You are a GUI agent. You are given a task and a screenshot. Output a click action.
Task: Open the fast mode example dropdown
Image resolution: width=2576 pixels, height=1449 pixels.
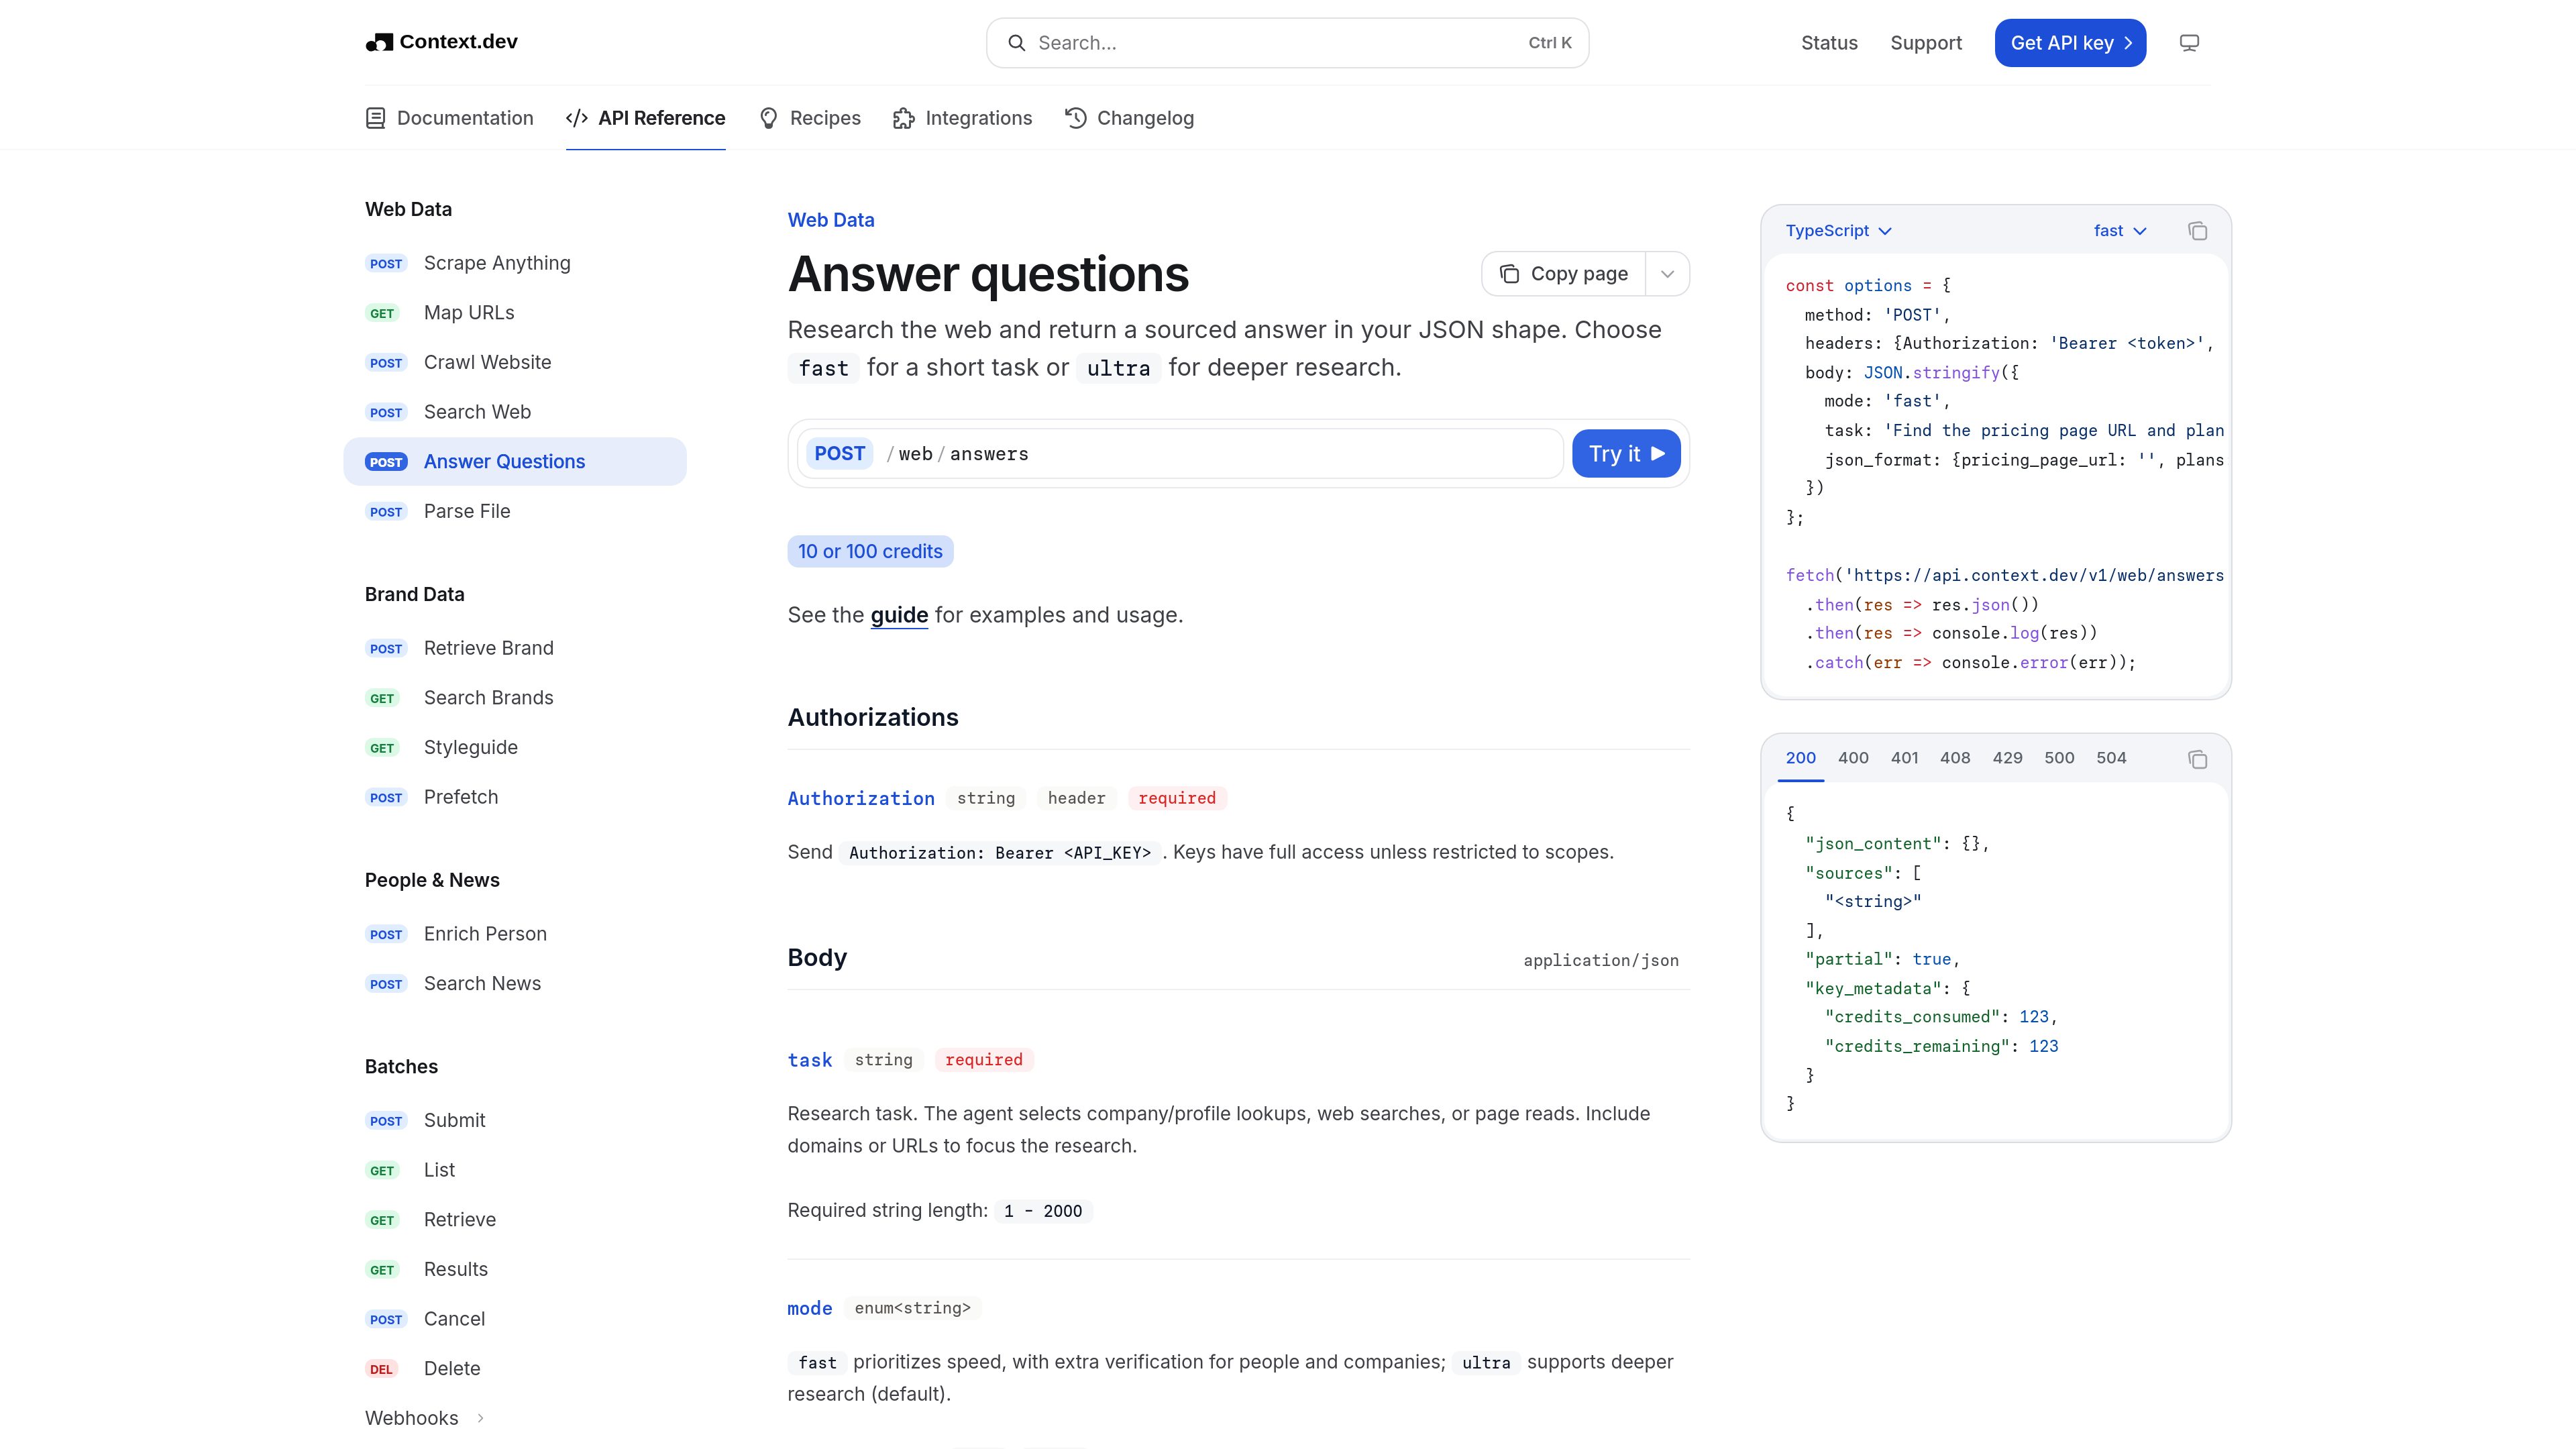coord(2120,231)
